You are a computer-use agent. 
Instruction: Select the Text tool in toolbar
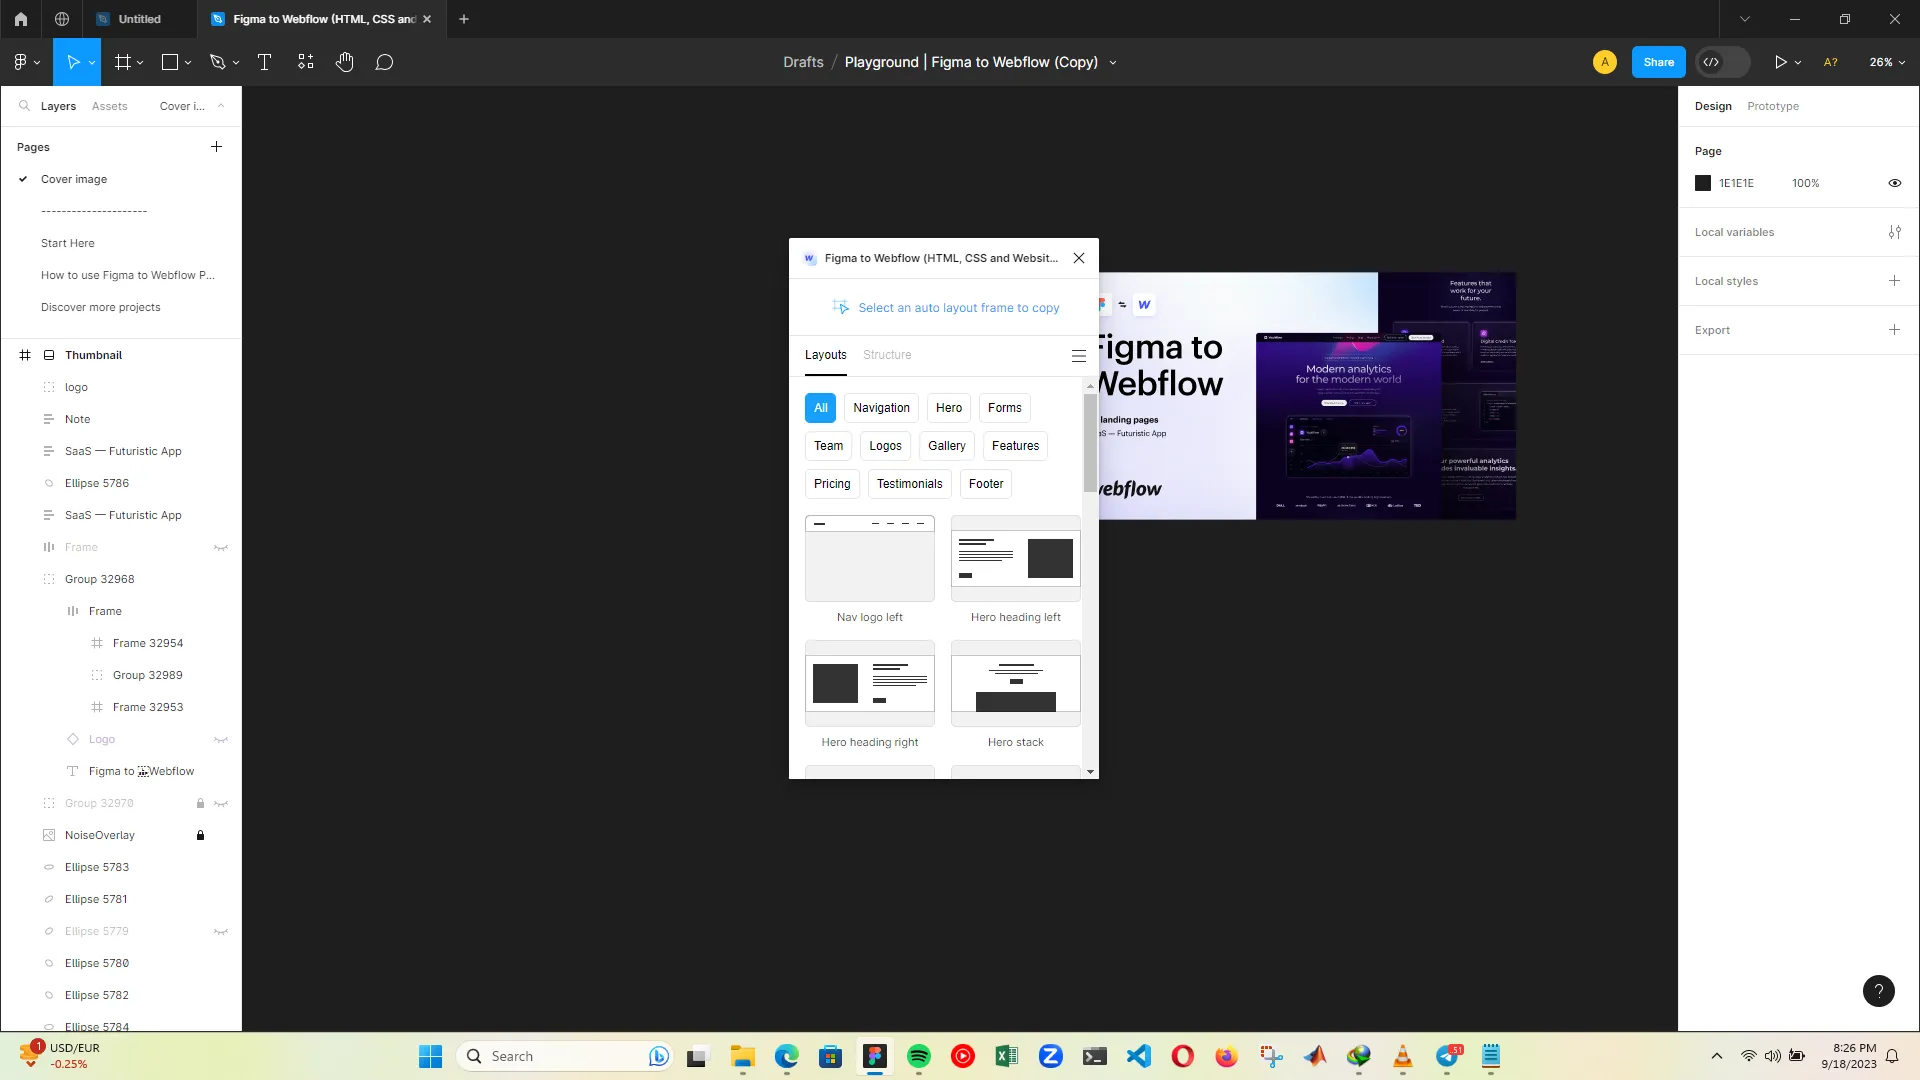(x=264, y=62)
